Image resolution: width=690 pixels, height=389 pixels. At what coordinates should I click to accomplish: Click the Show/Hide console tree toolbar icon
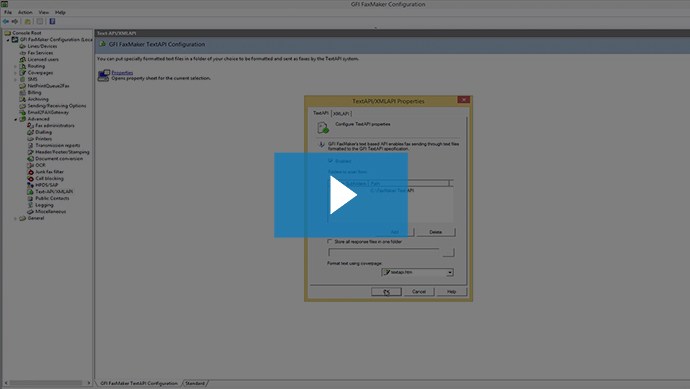click(40, 21)
